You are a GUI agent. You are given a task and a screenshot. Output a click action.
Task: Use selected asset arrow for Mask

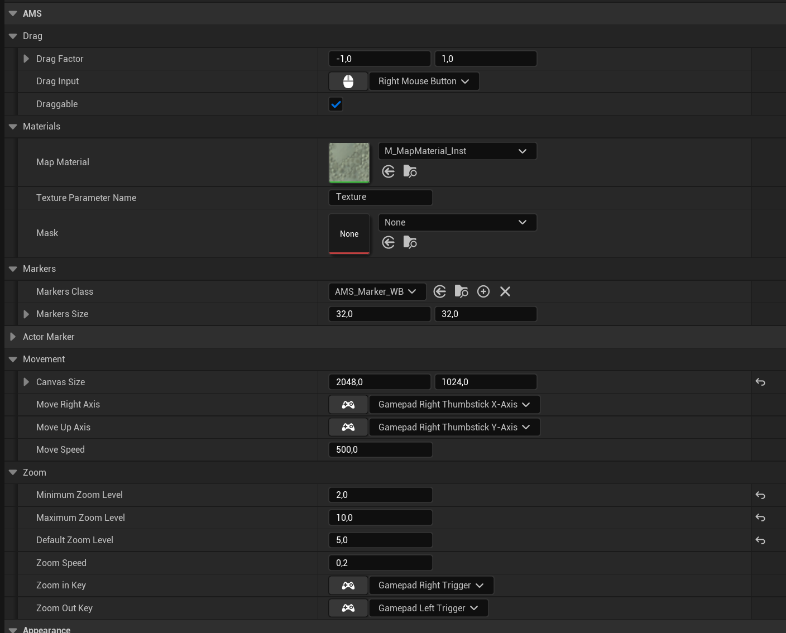pos(388,243)
